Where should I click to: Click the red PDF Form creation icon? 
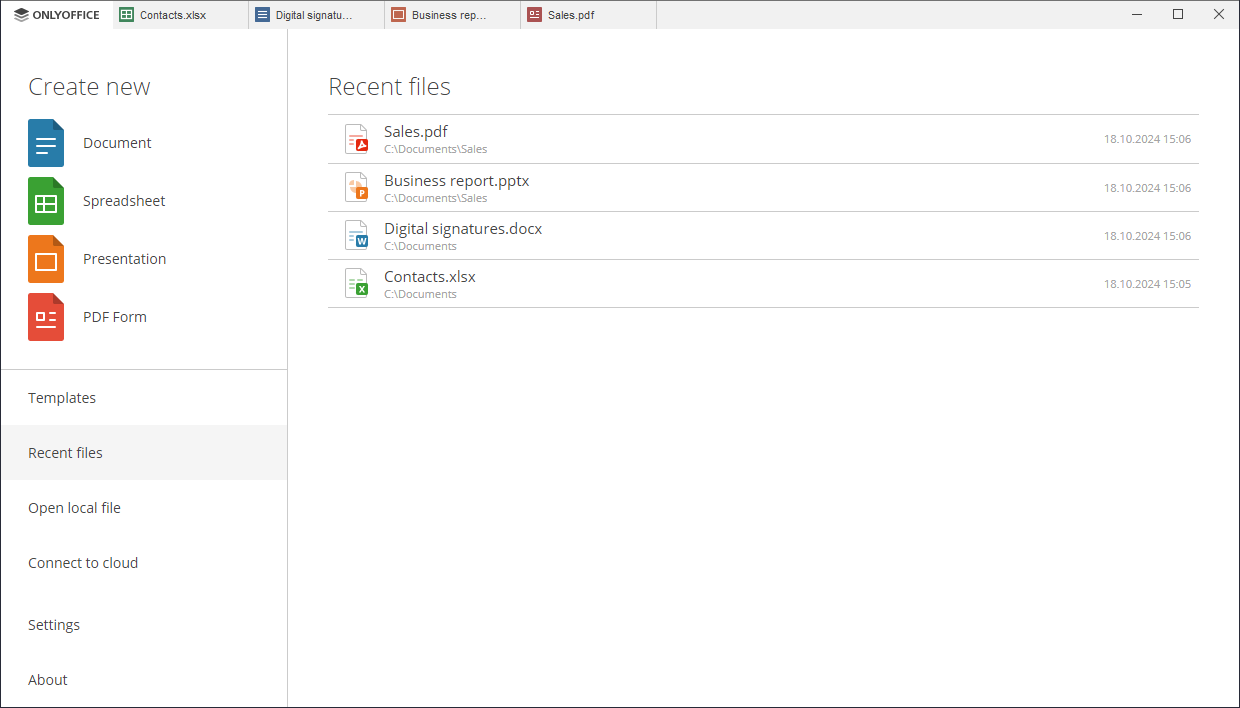[46, 317]
